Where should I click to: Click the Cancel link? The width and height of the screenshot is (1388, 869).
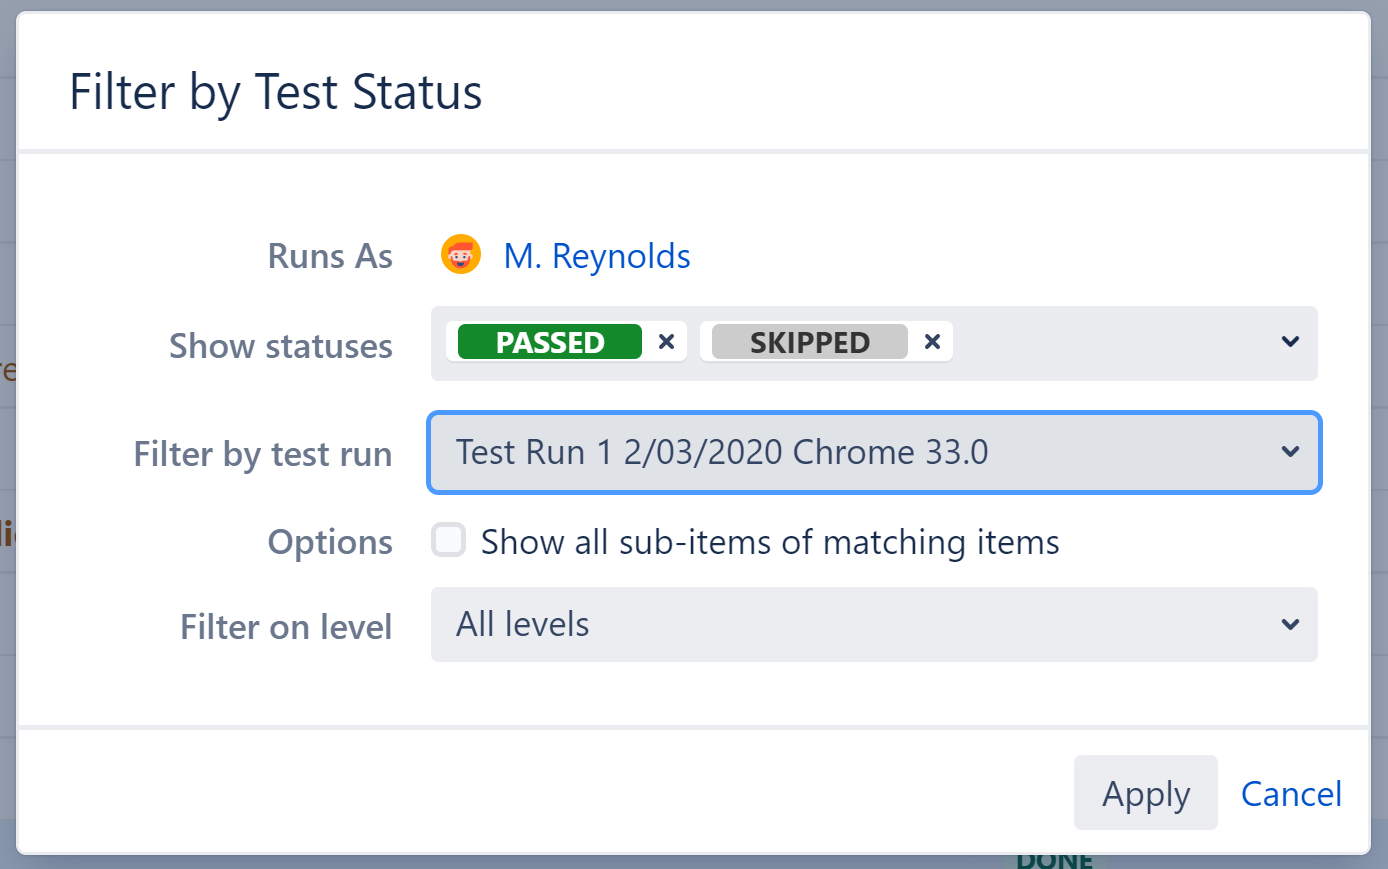pyautogui.click(x=1291, y=793)
